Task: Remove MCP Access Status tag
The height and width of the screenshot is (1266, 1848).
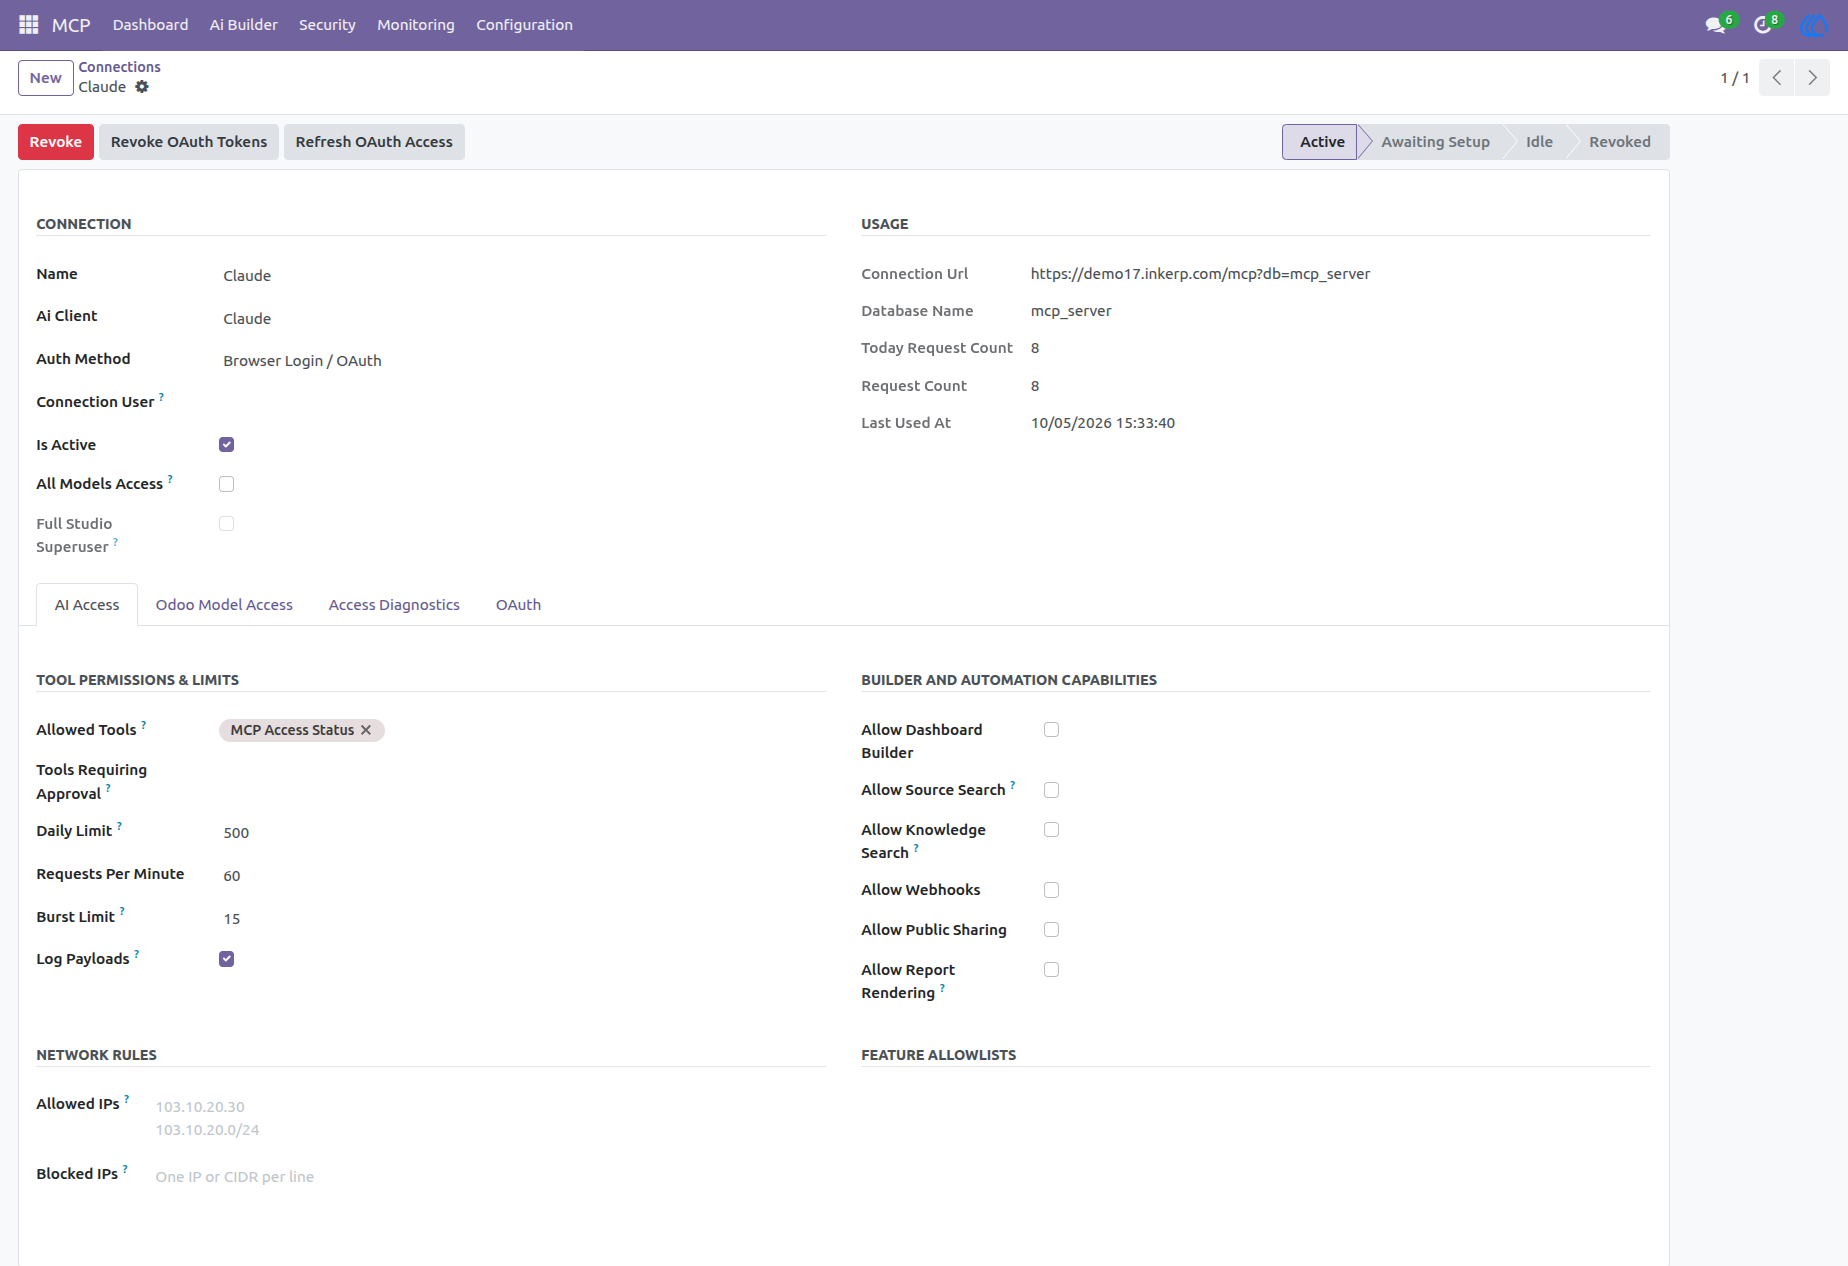Action: [366, 730]
